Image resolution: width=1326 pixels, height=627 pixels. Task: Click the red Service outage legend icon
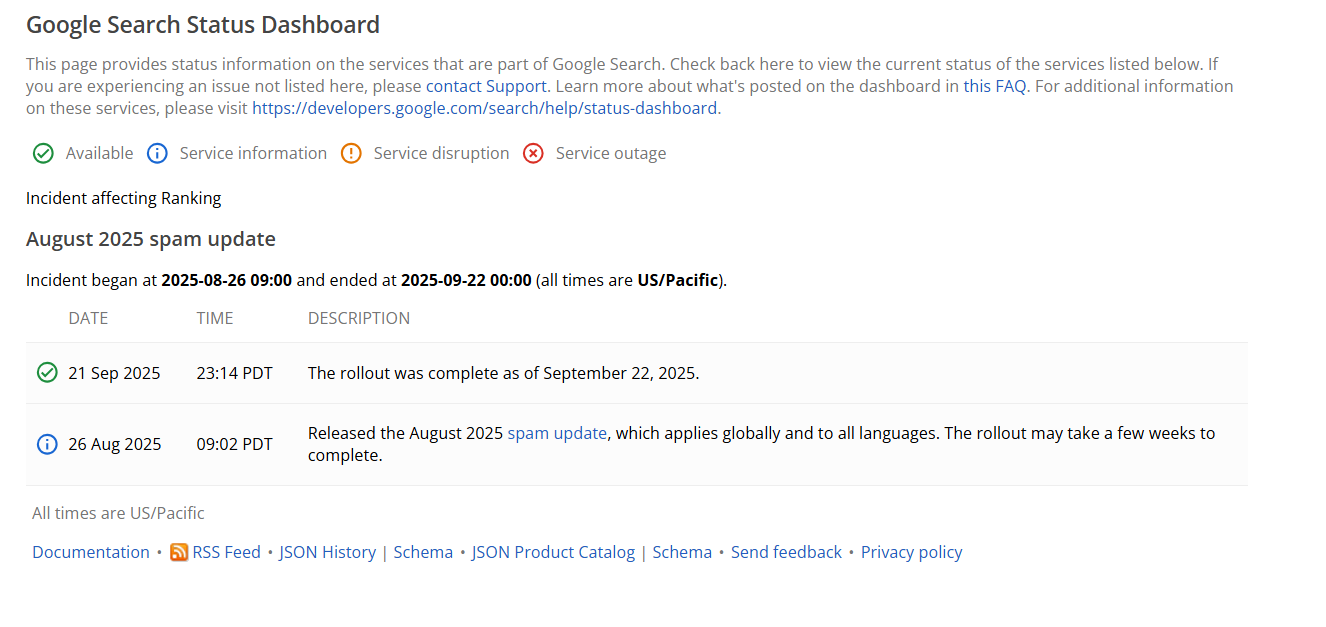[533, 153]
